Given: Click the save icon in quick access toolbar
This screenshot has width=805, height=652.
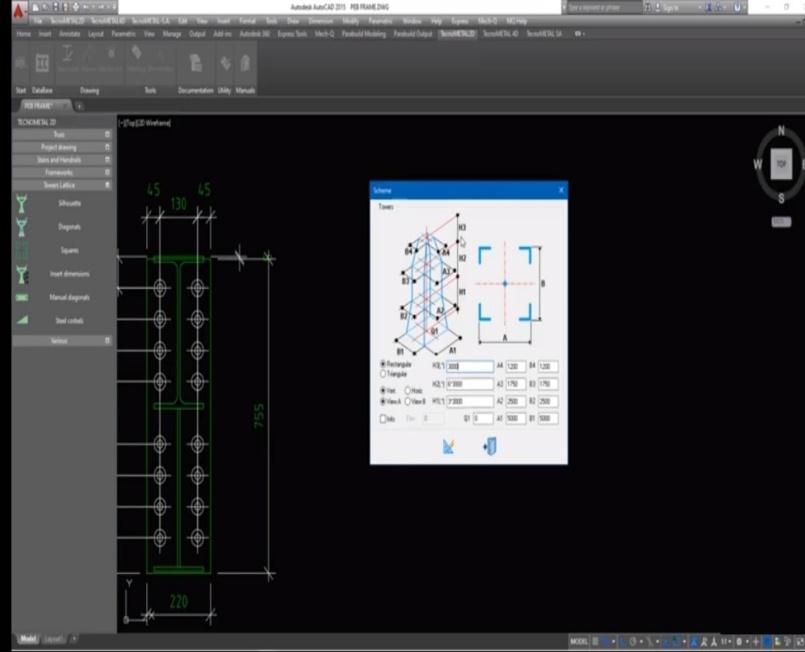Looking at the screenshot, I should (56, 7).
